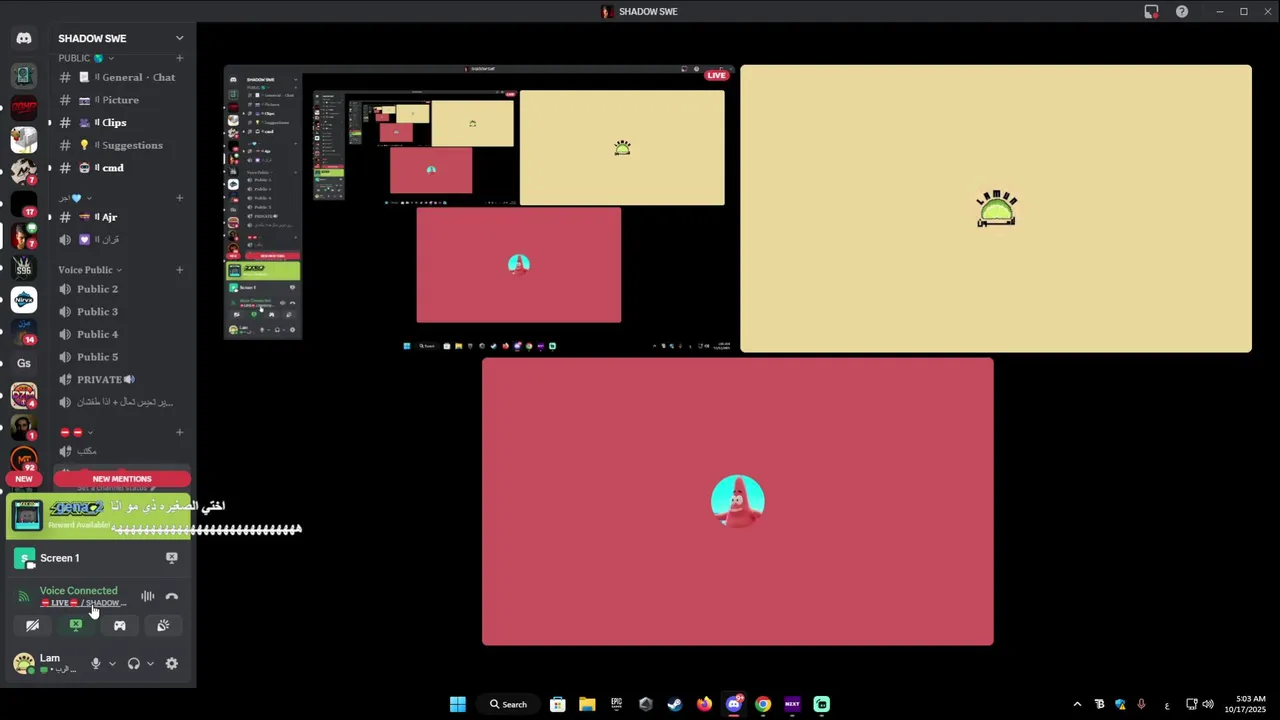1280x720 pixels.
Task: Start an activity with the game controller icon
Action: click(120, 625)
